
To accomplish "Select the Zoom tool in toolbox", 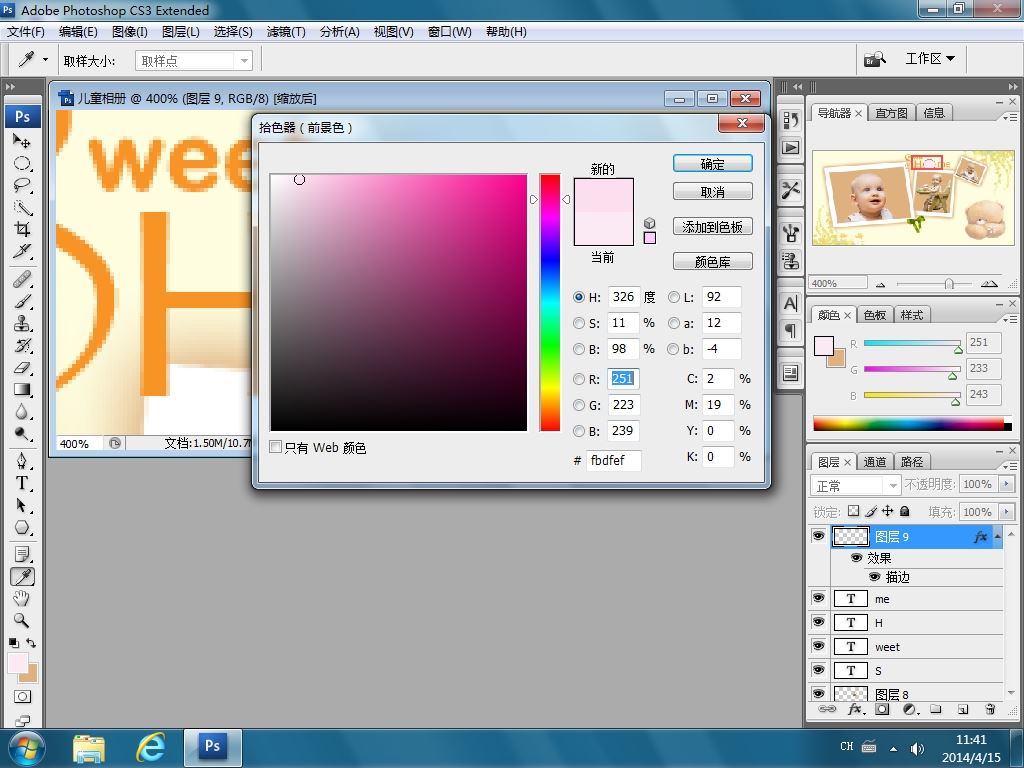I will (x=22, y=620).
